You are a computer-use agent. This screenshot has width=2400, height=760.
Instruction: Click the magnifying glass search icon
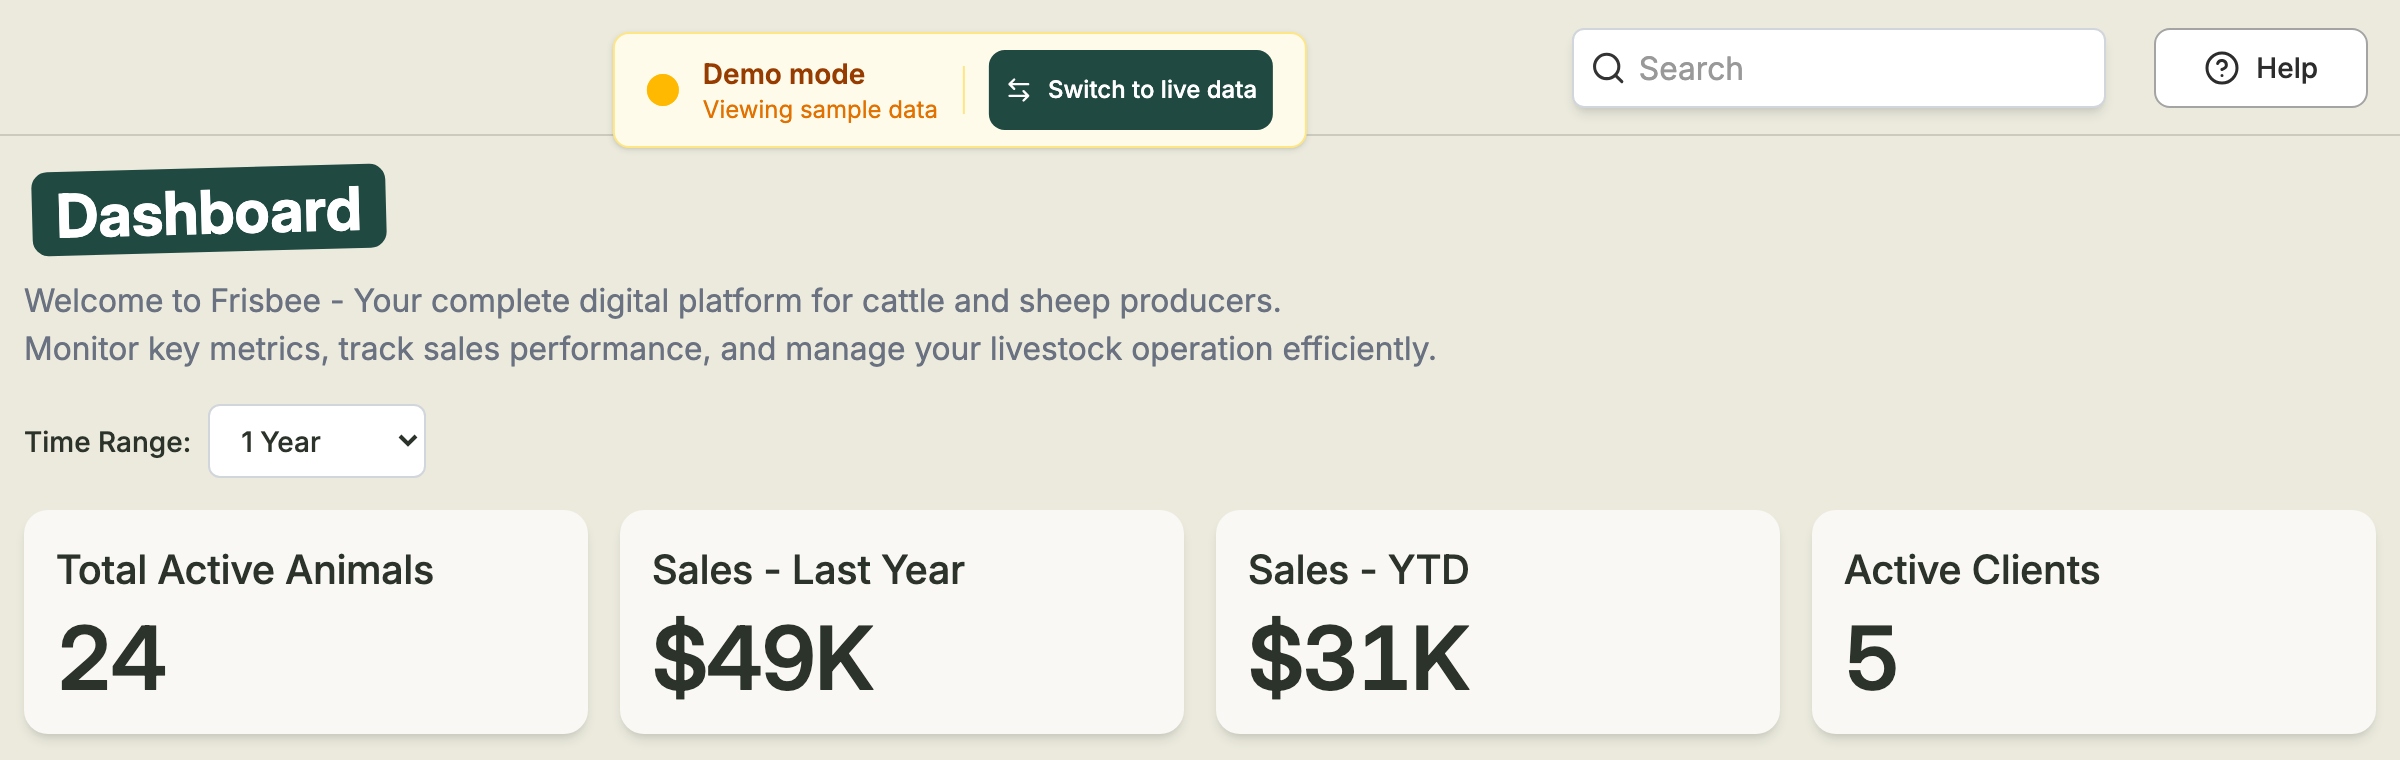(1608, 68)
